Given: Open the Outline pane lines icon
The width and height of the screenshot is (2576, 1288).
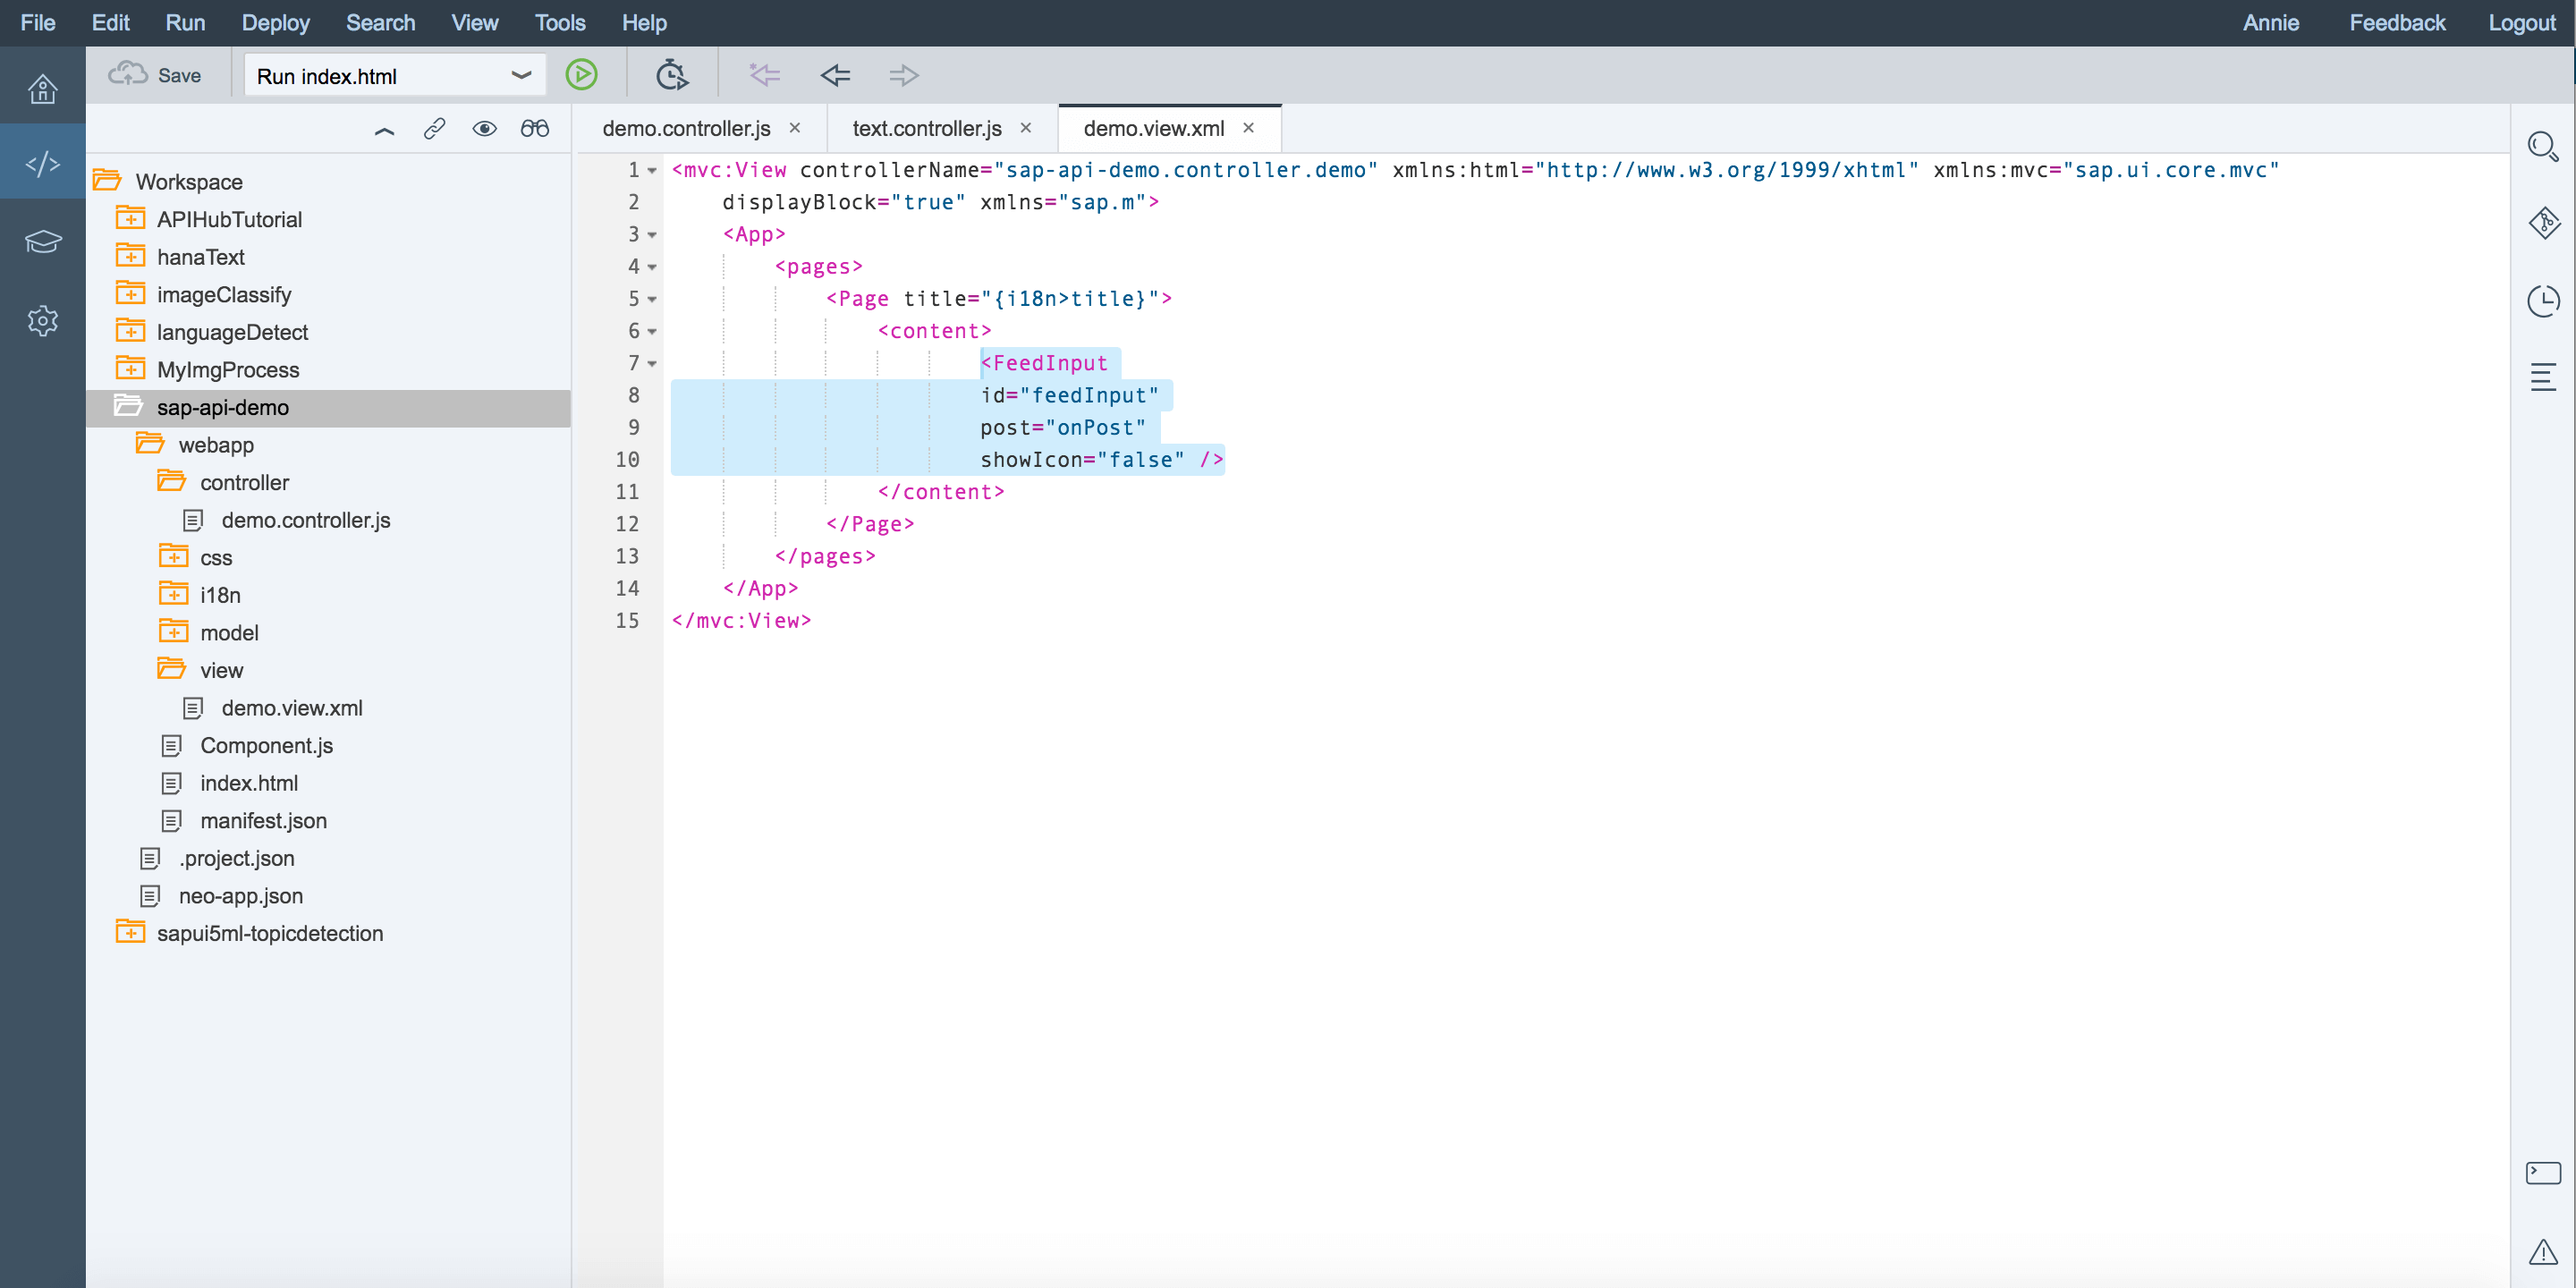Looking at the screenshot, I should 2543,377.
